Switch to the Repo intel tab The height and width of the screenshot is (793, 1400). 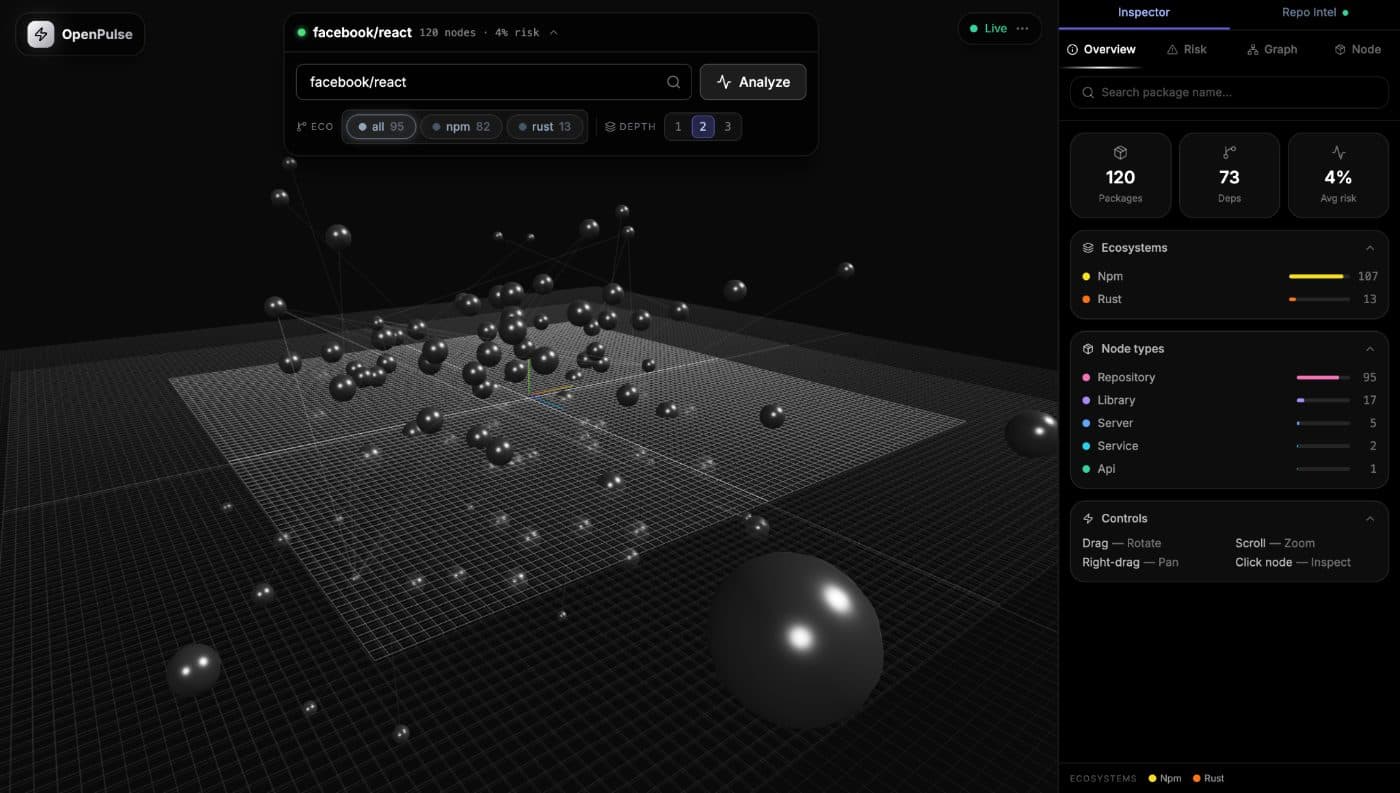coord(1315,13)
